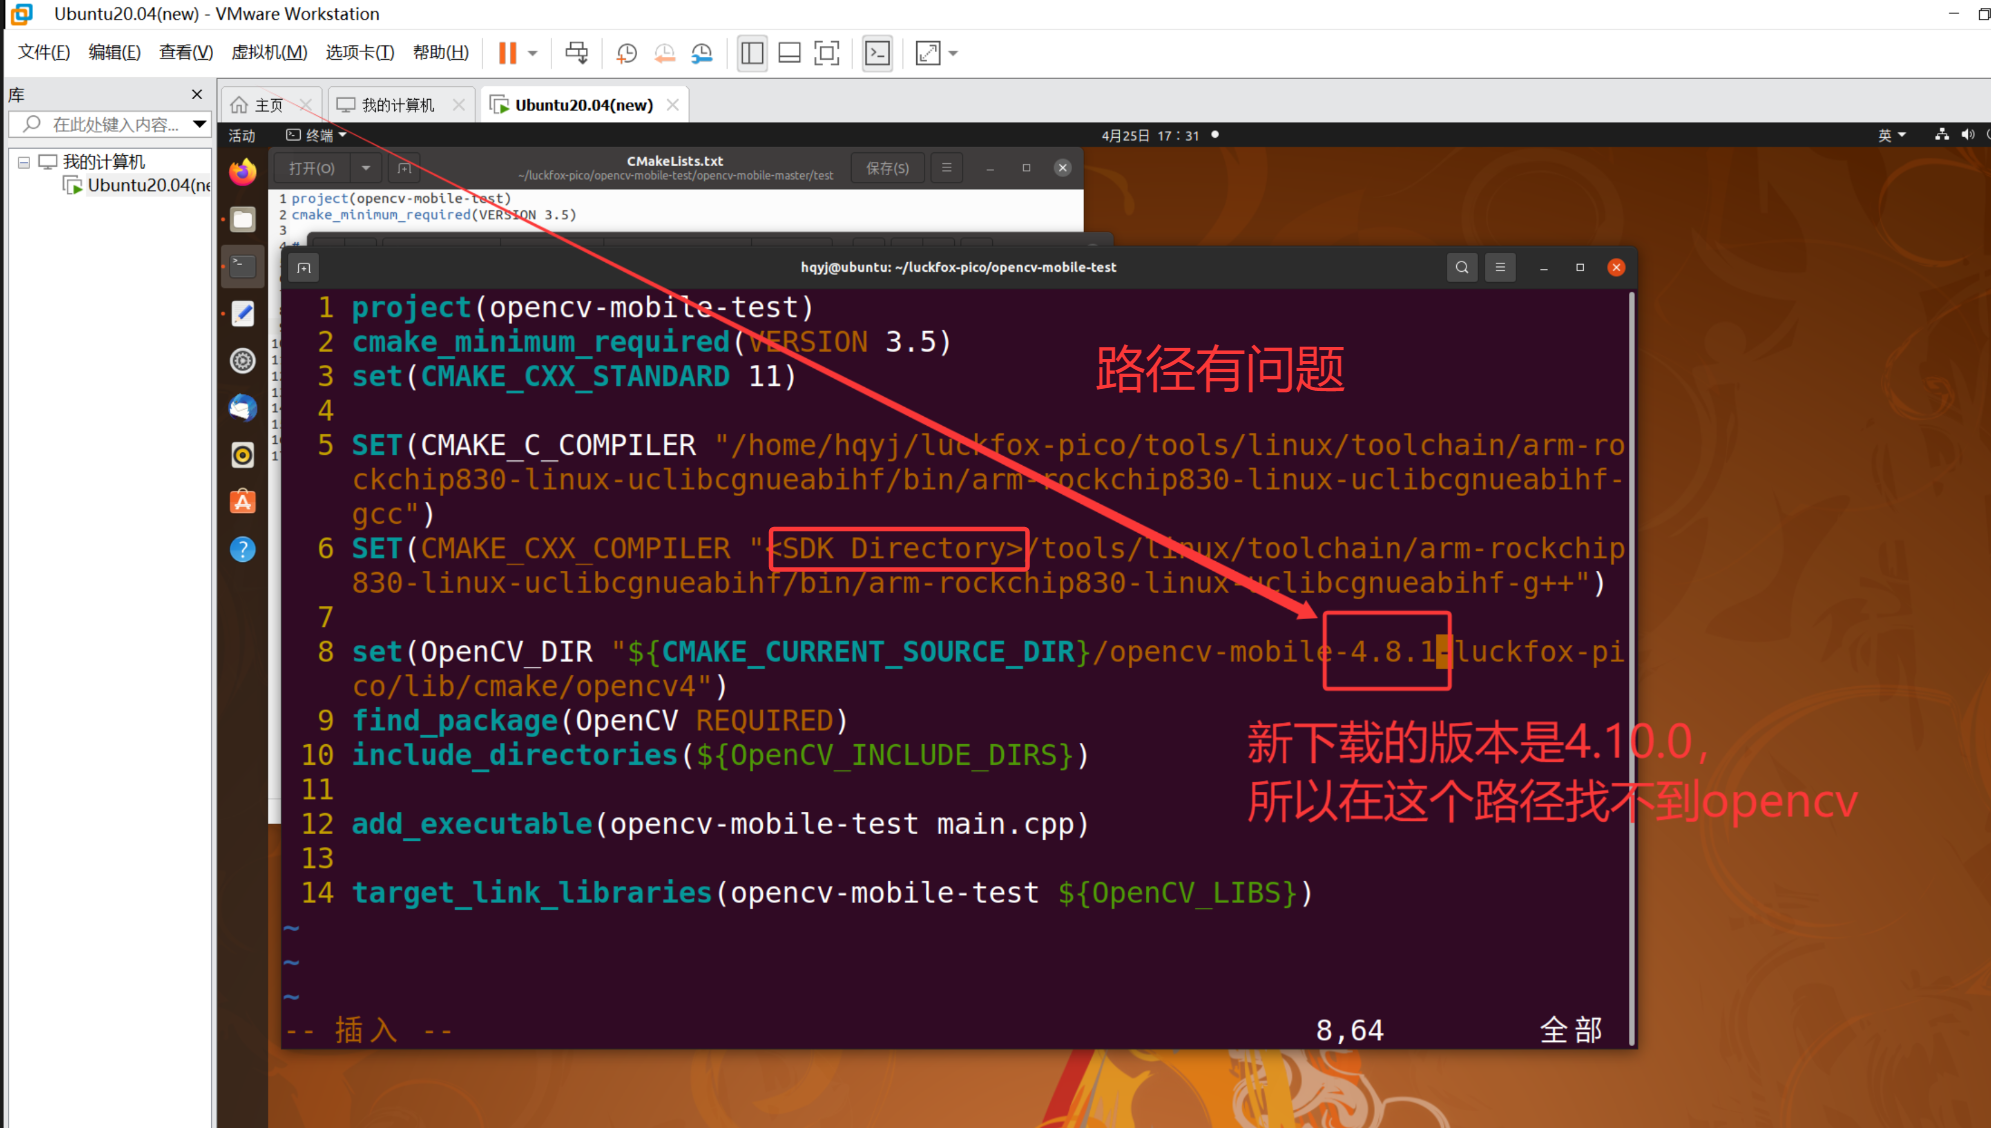
Task: Take a snapshot of the virtual machine
Action: click(x=626, y=52)
